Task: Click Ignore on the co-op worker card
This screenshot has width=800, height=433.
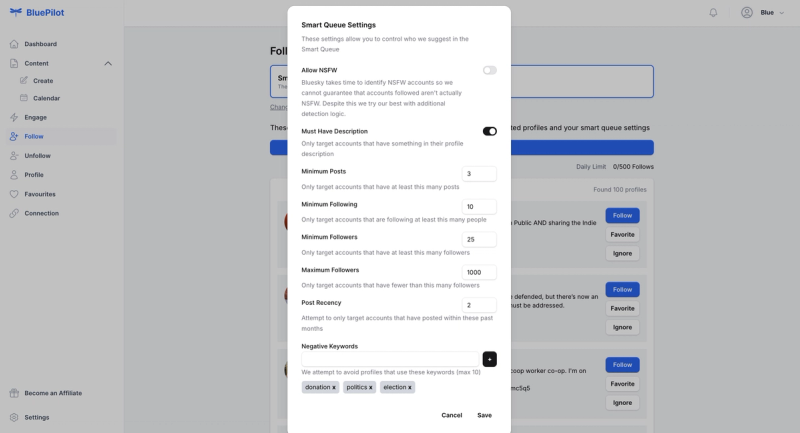Action: tap(622, 403)
